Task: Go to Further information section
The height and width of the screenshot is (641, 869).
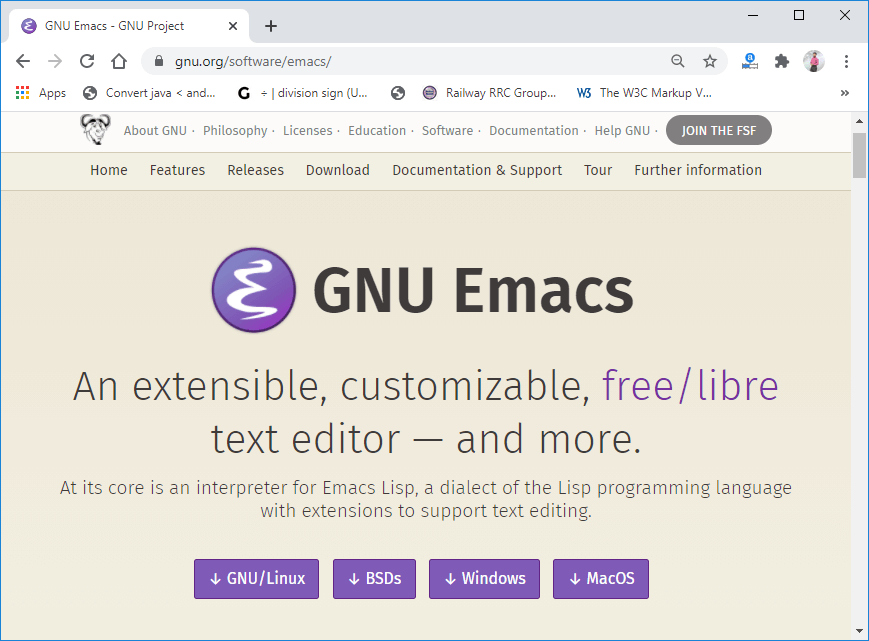Action: point(698,170)
